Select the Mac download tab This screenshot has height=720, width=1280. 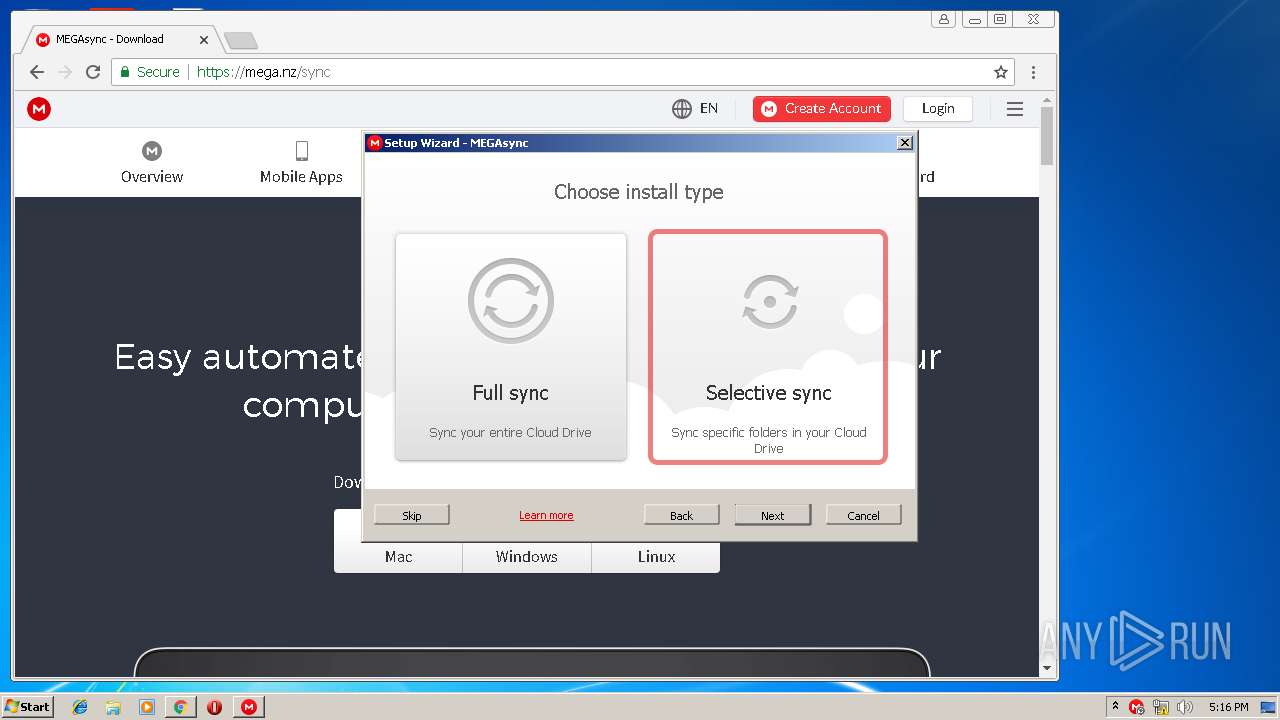tap(398, 557)
